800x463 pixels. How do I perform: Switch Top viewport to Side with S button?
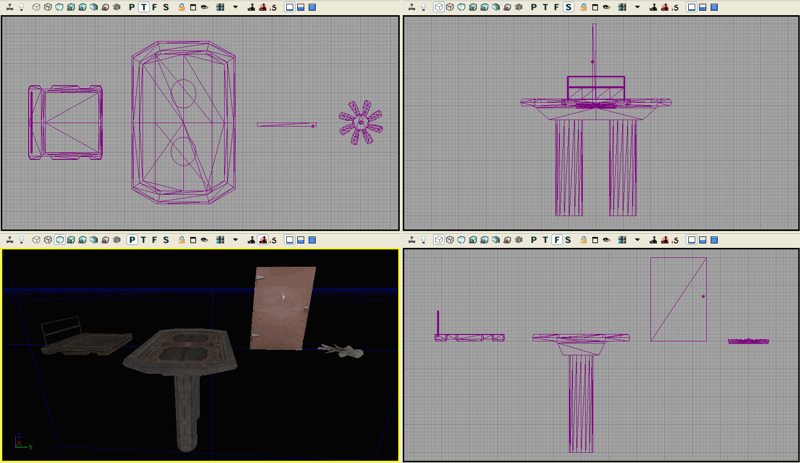coord(166,7)
